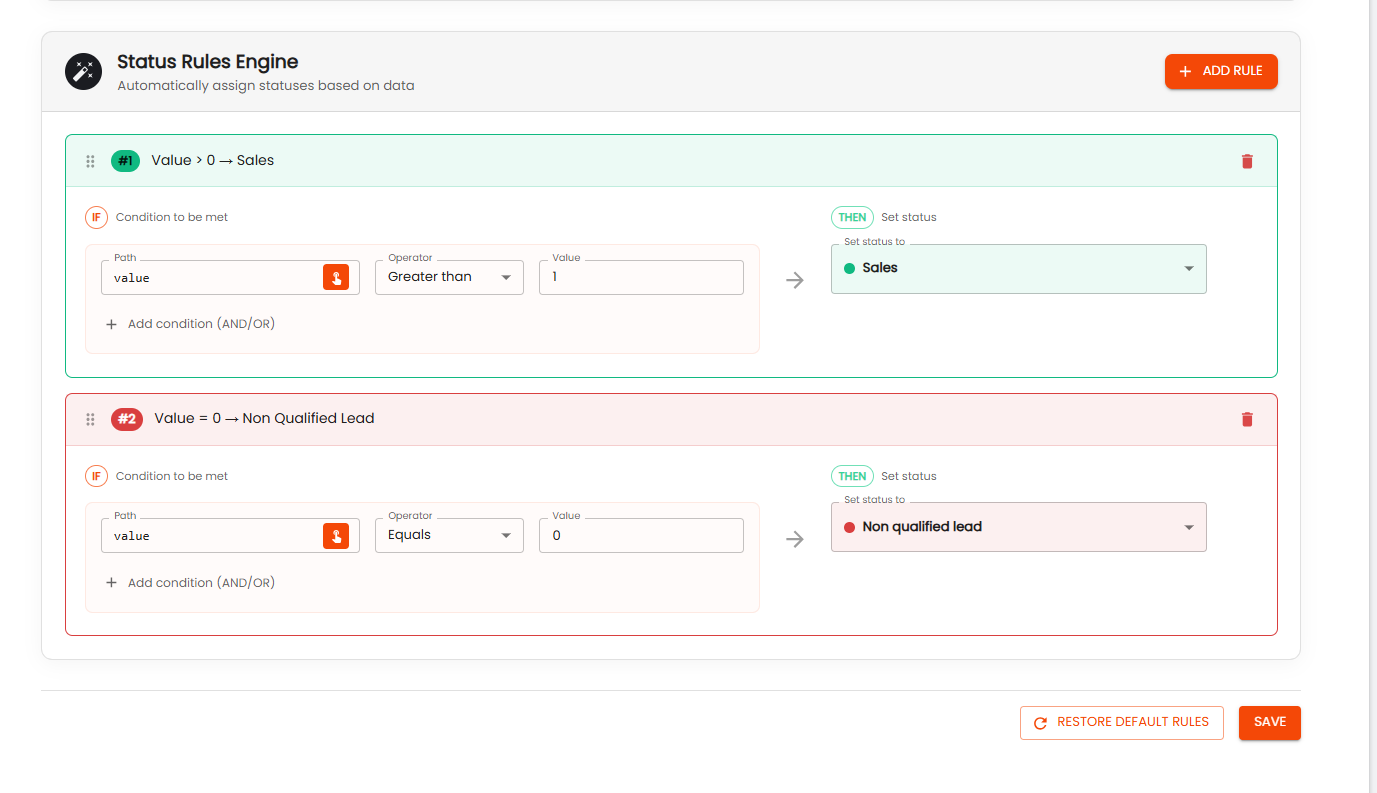Image resolution: width=1377 pixels, height=793 pixels.
Task: Click the magic wand Status Rules Engine icon
Action: [x=83, y=72]
